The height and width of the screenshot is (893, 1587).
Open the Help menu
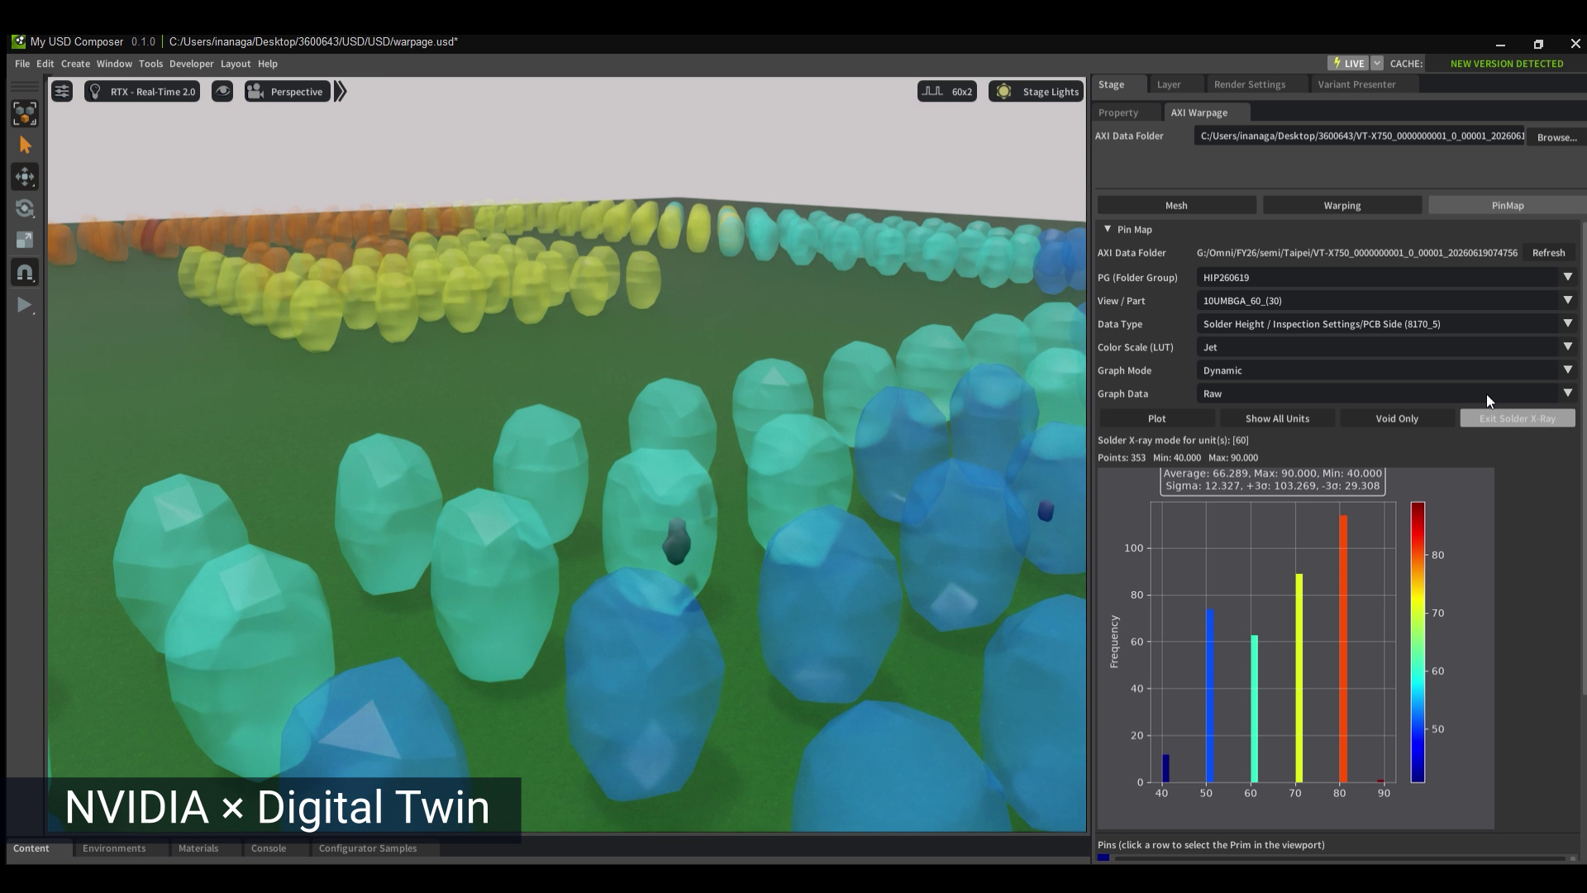(267, 64)
